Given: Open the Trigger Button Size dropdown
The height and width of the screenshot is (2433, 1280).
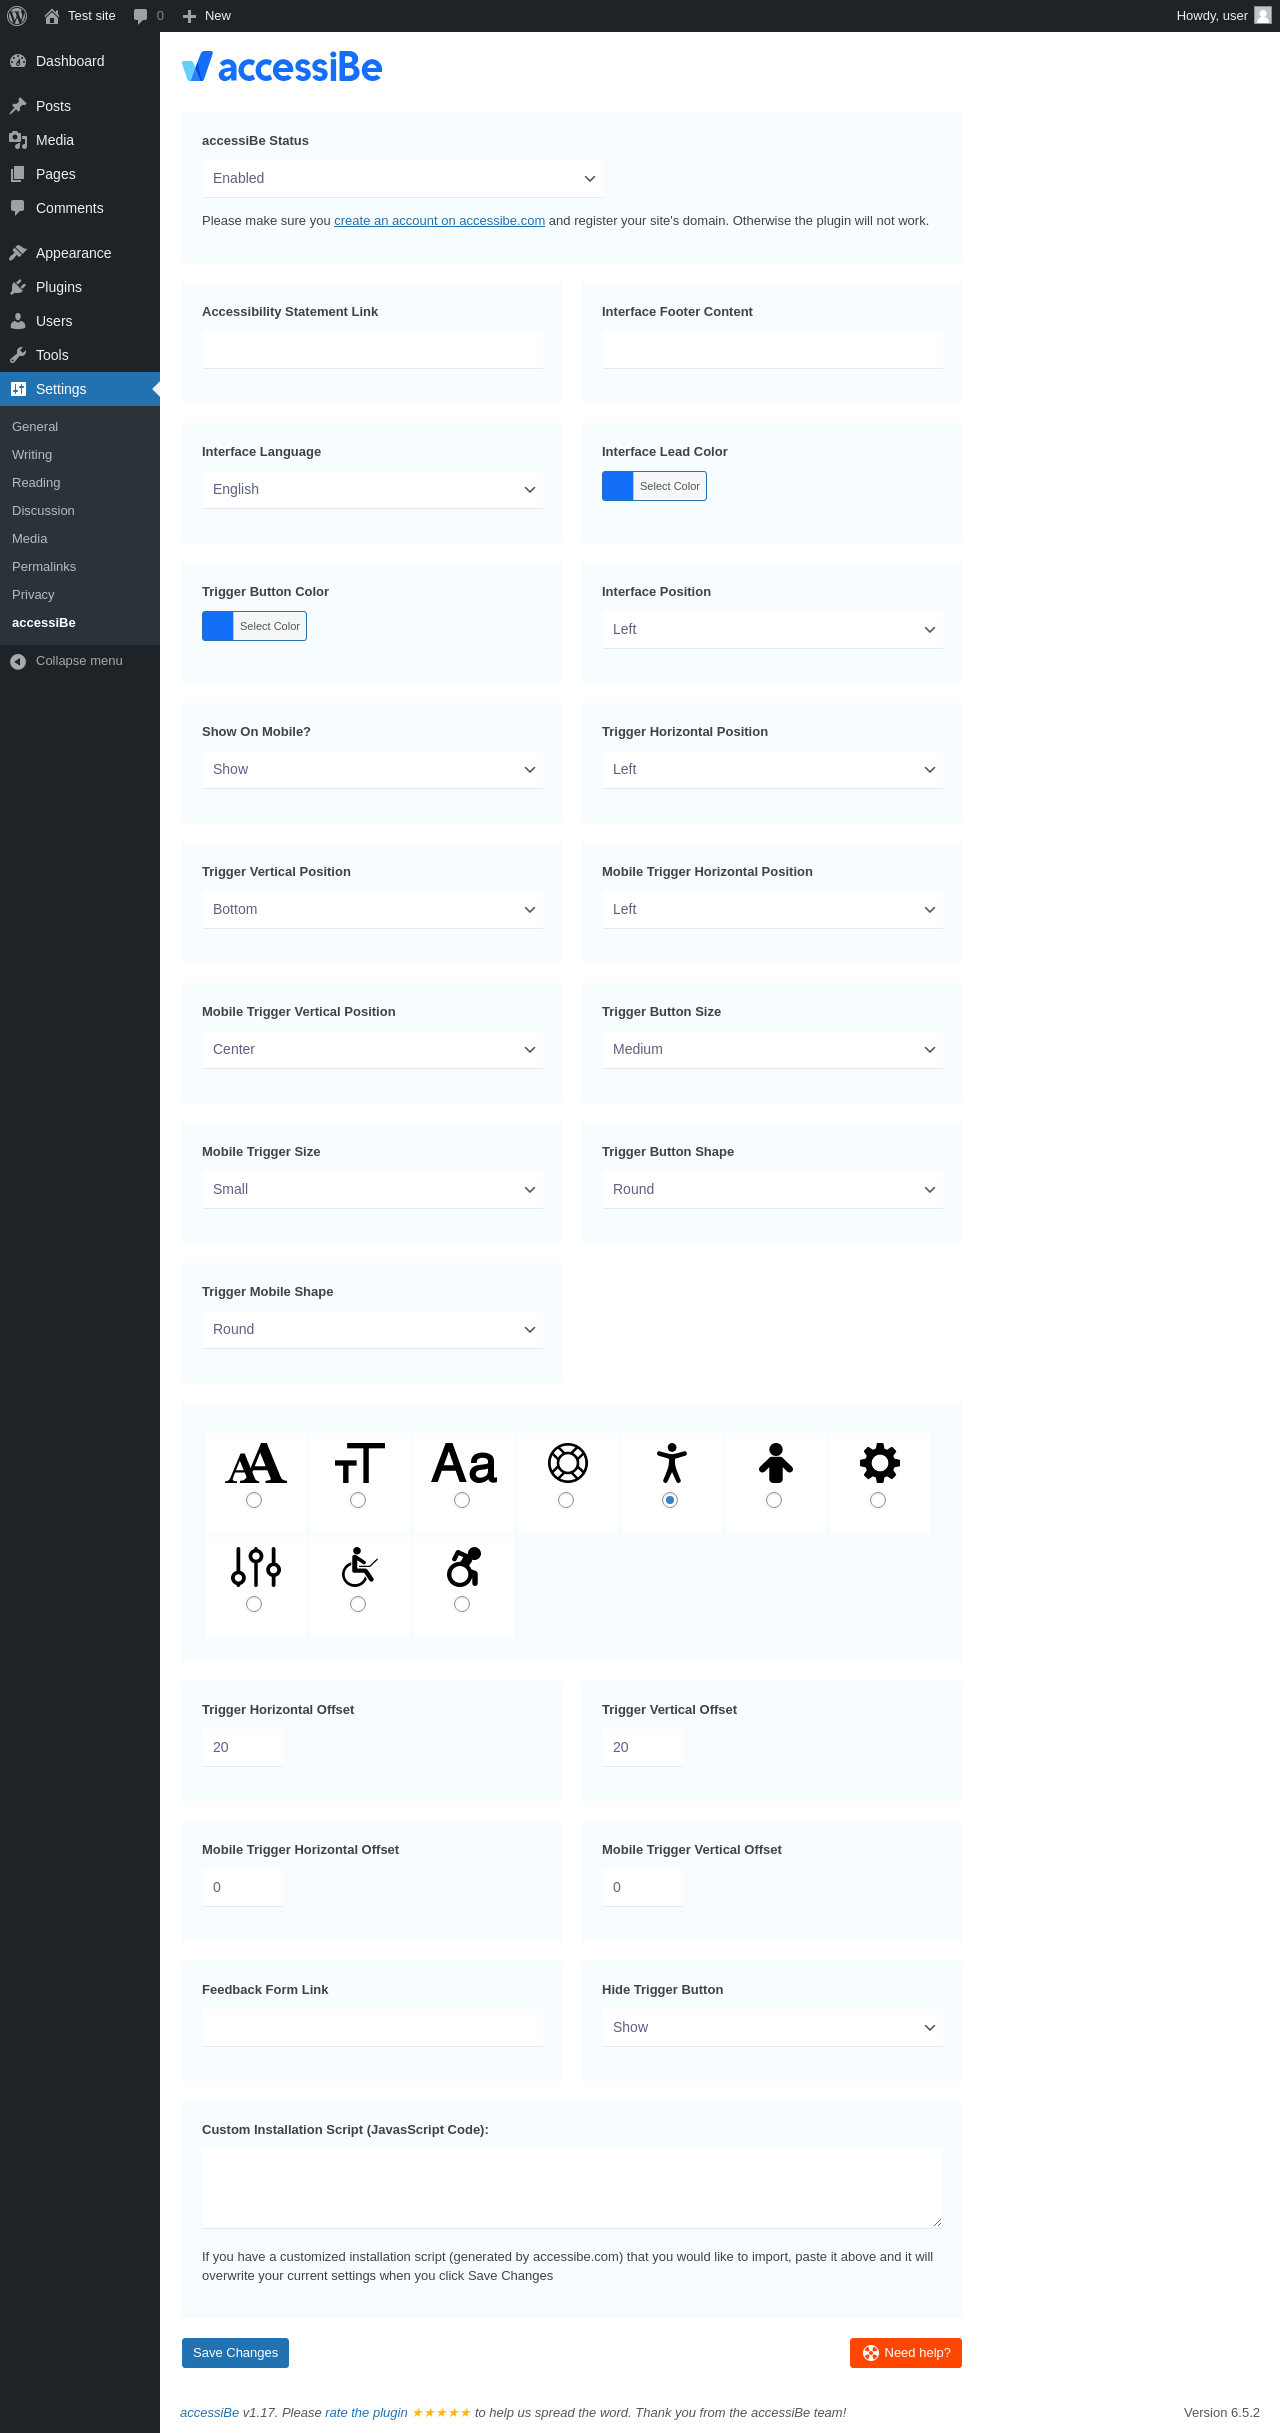Looking at the screenshot, I should pos(772,1049).
